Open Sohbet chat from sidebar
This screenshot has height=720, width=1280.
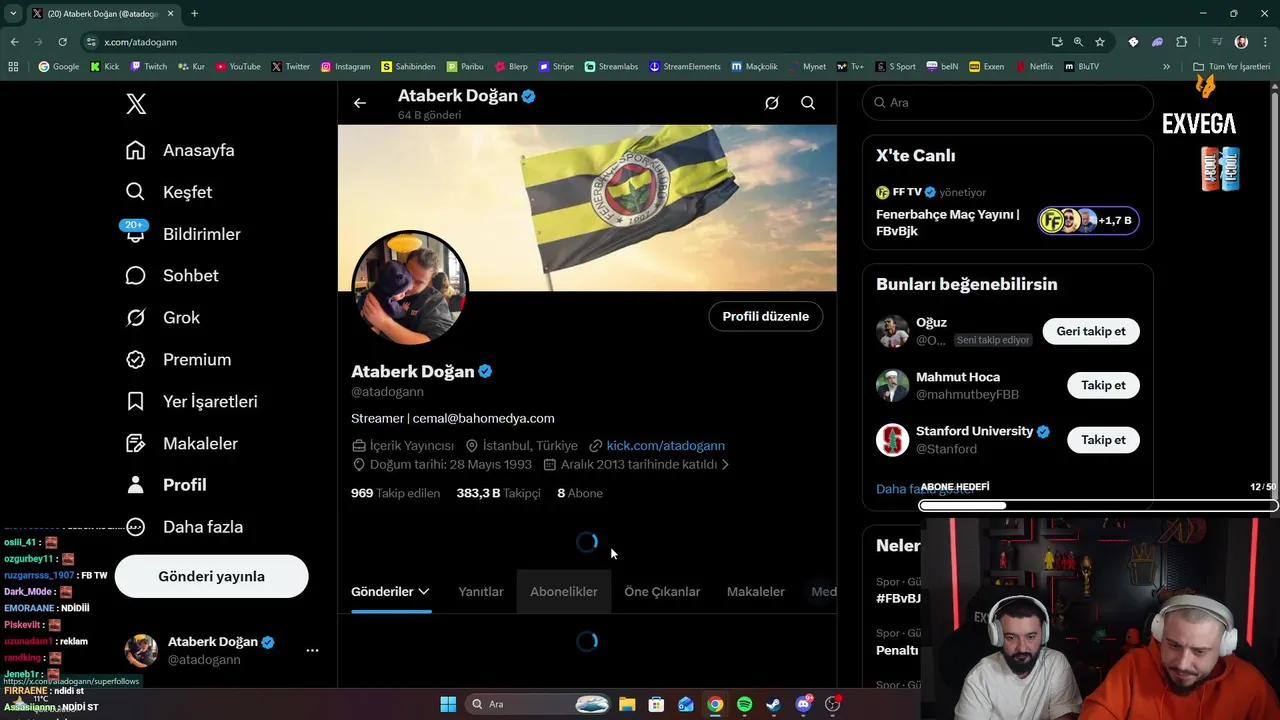click(172, 275)
